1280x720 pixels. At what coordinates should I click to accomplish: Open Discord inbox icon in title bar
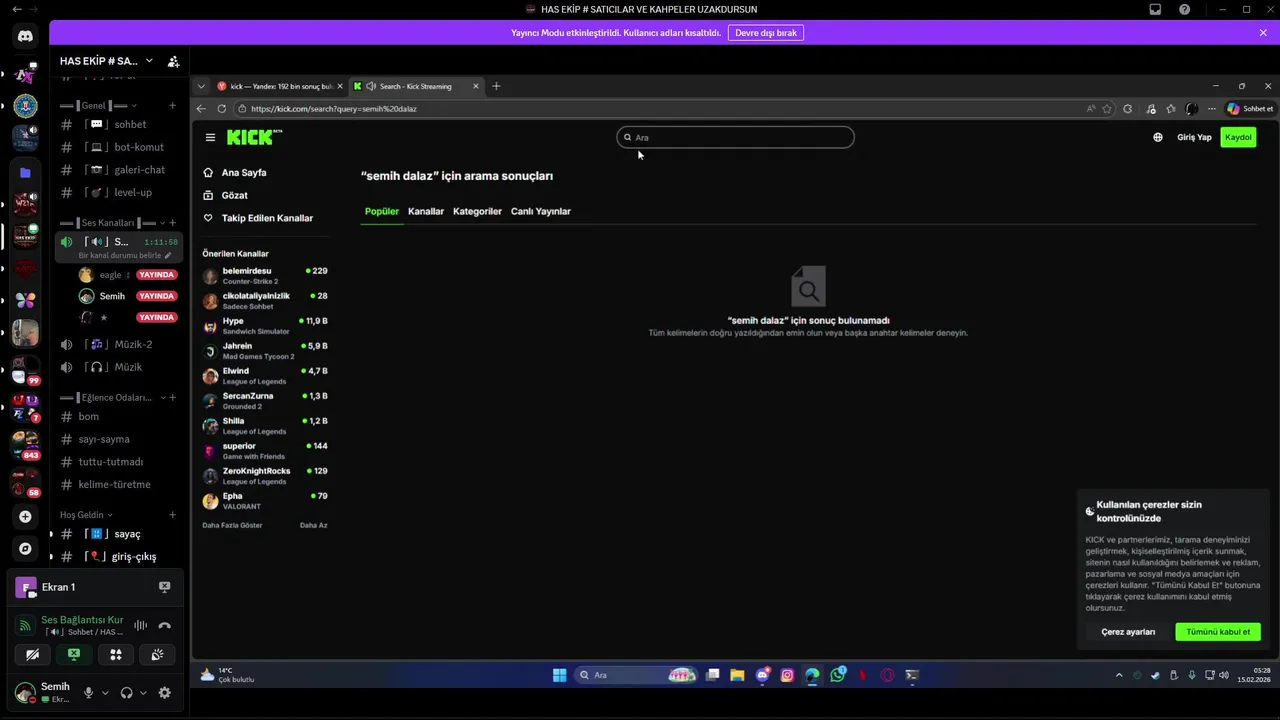(1155, 9)
